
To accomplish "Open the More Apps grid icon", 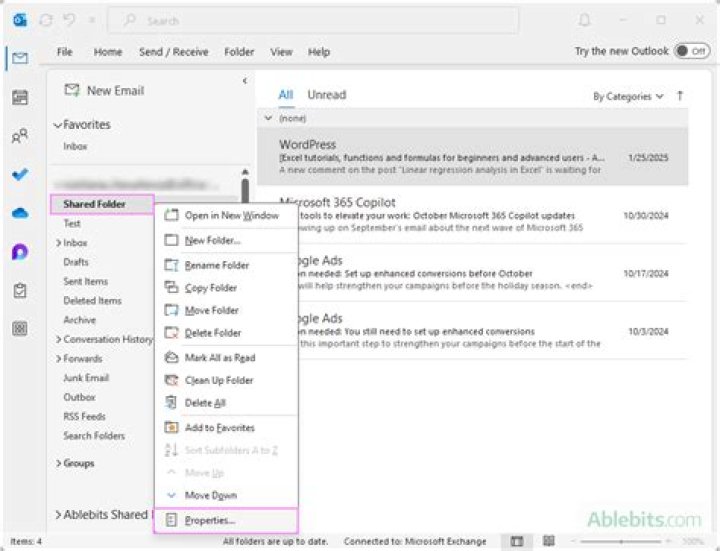I will pyautogui.click(x=20, y=328).
